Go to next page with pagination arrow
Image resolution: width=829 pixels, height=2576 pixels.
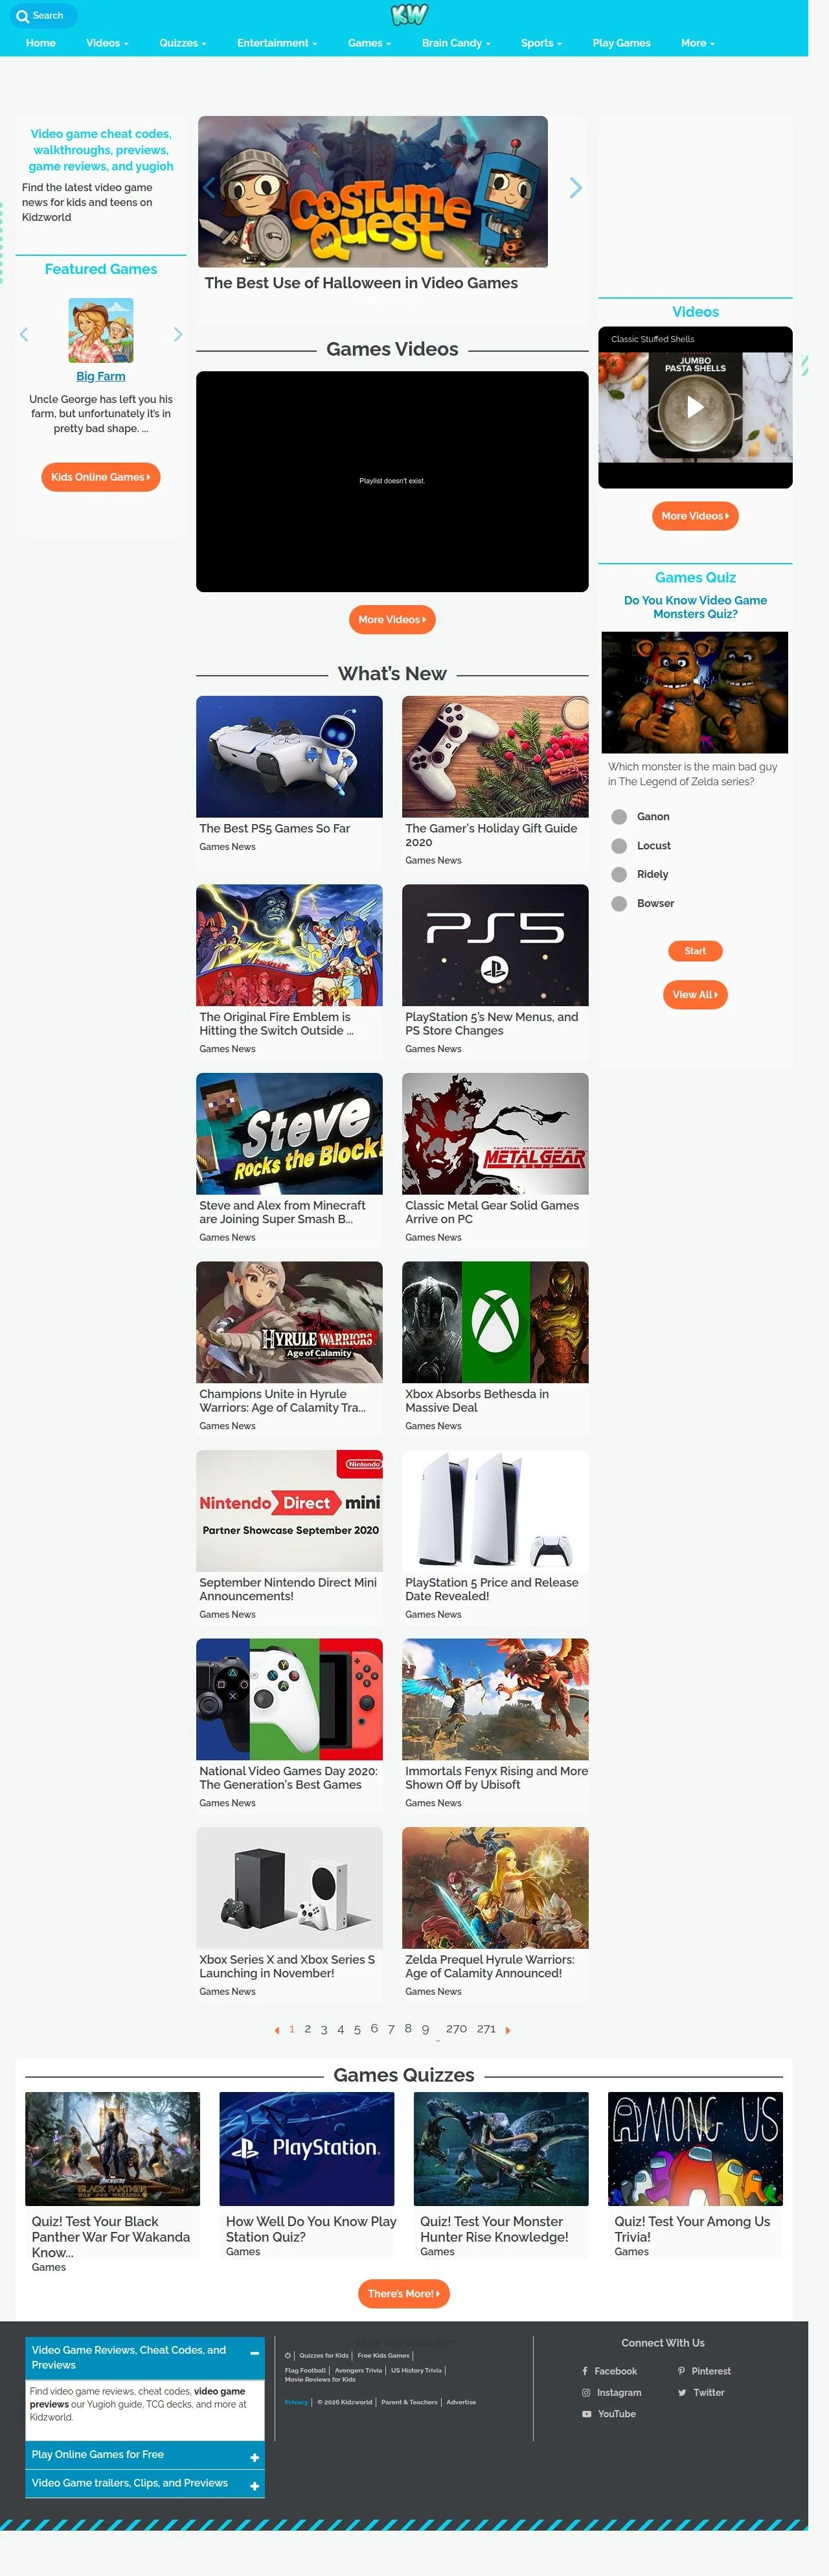pyautogui.click(x=508, y=2030)
